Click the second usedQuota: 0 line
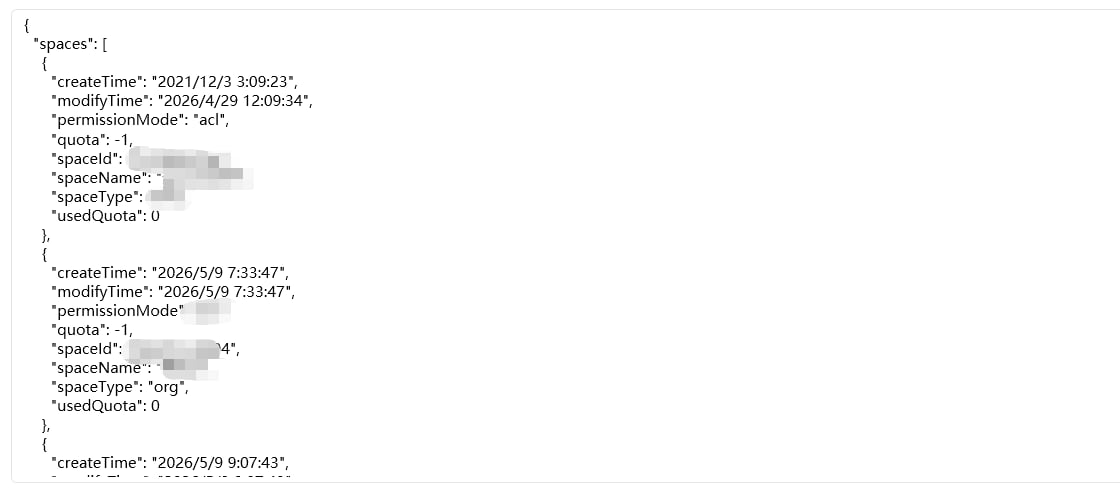1120x499 pixels. [105, 406]
